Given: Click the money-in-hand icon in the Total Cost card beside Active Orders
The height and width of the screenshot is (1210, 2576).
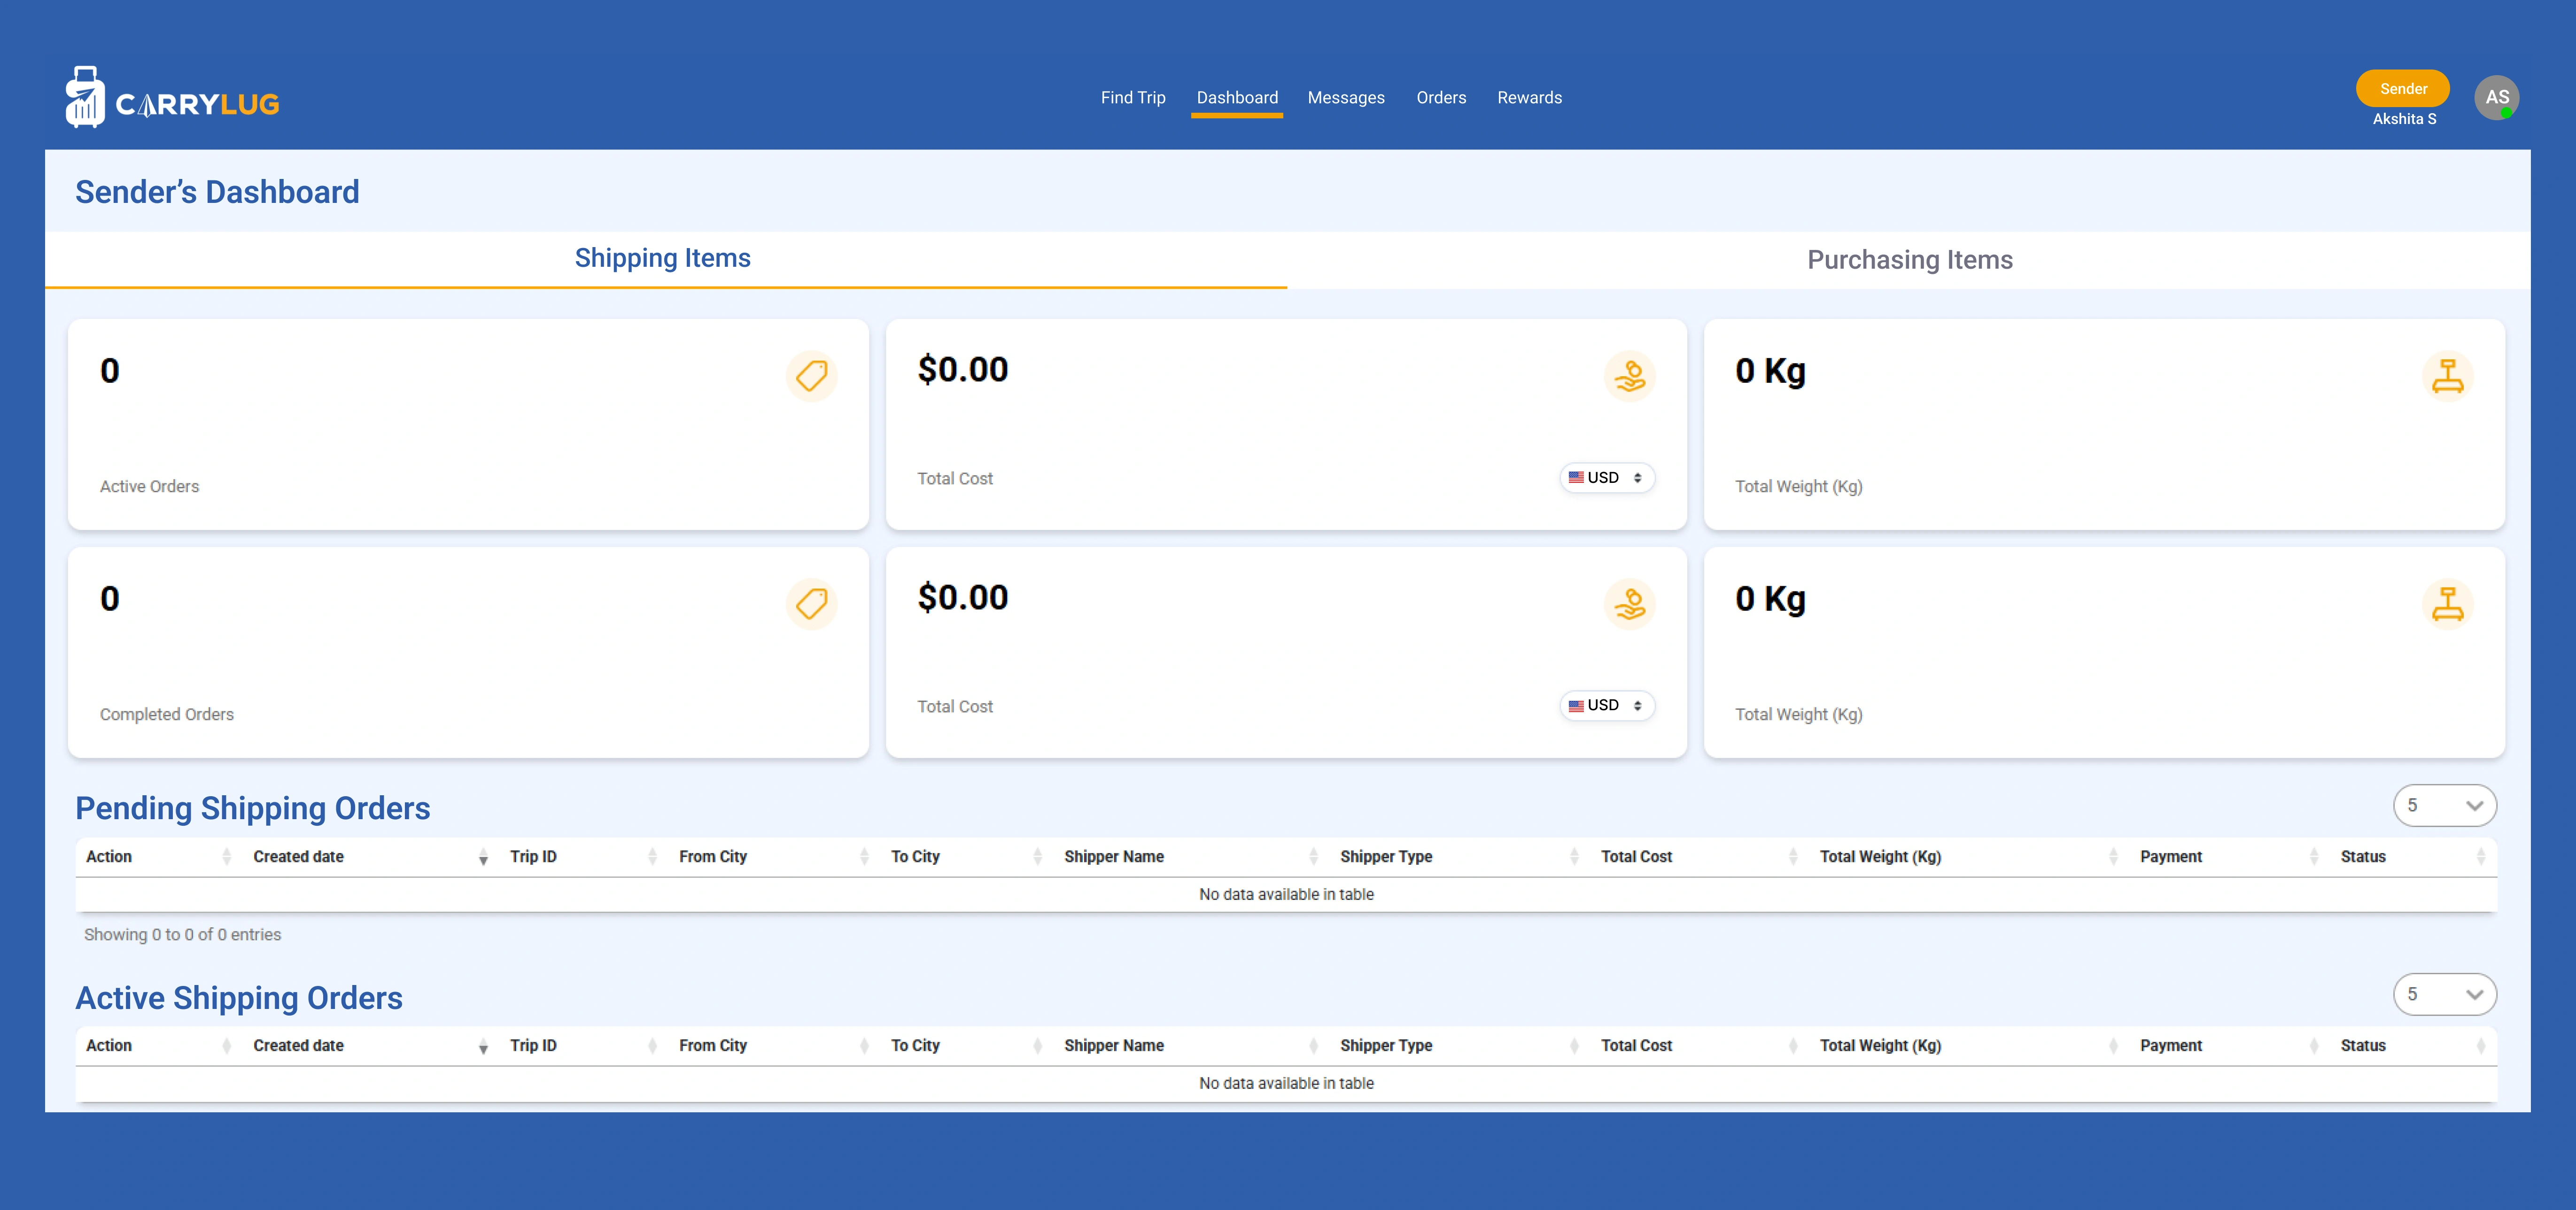Looking at the screenshot, I should coord(1629,376).
